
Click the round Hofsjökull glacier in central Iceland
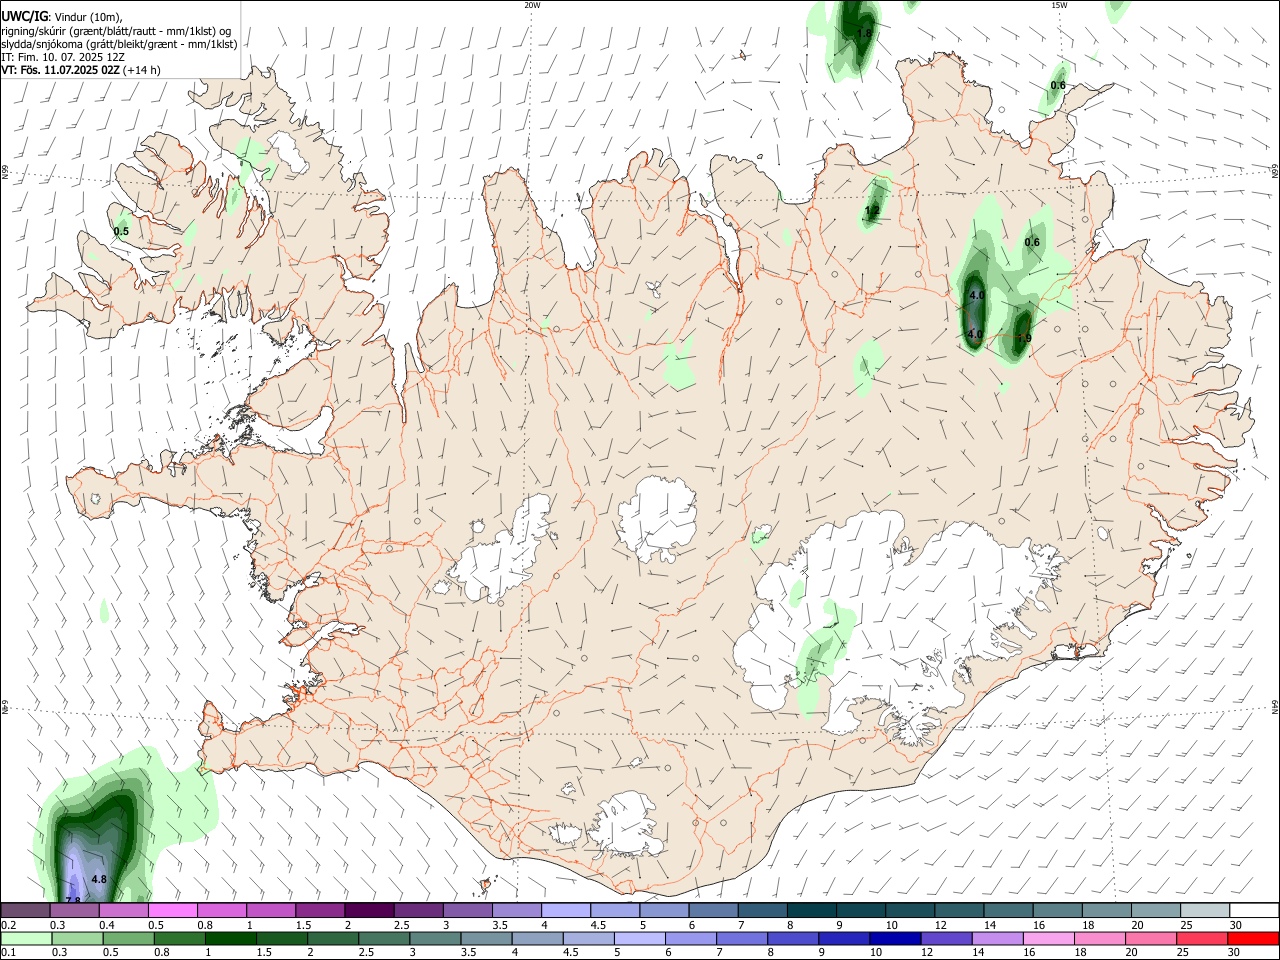point(656,519)
